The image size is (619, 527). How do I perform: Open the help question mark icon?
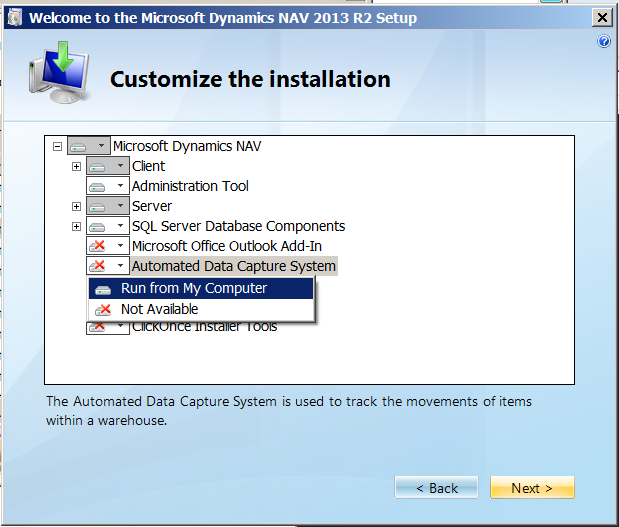[604, 41]
